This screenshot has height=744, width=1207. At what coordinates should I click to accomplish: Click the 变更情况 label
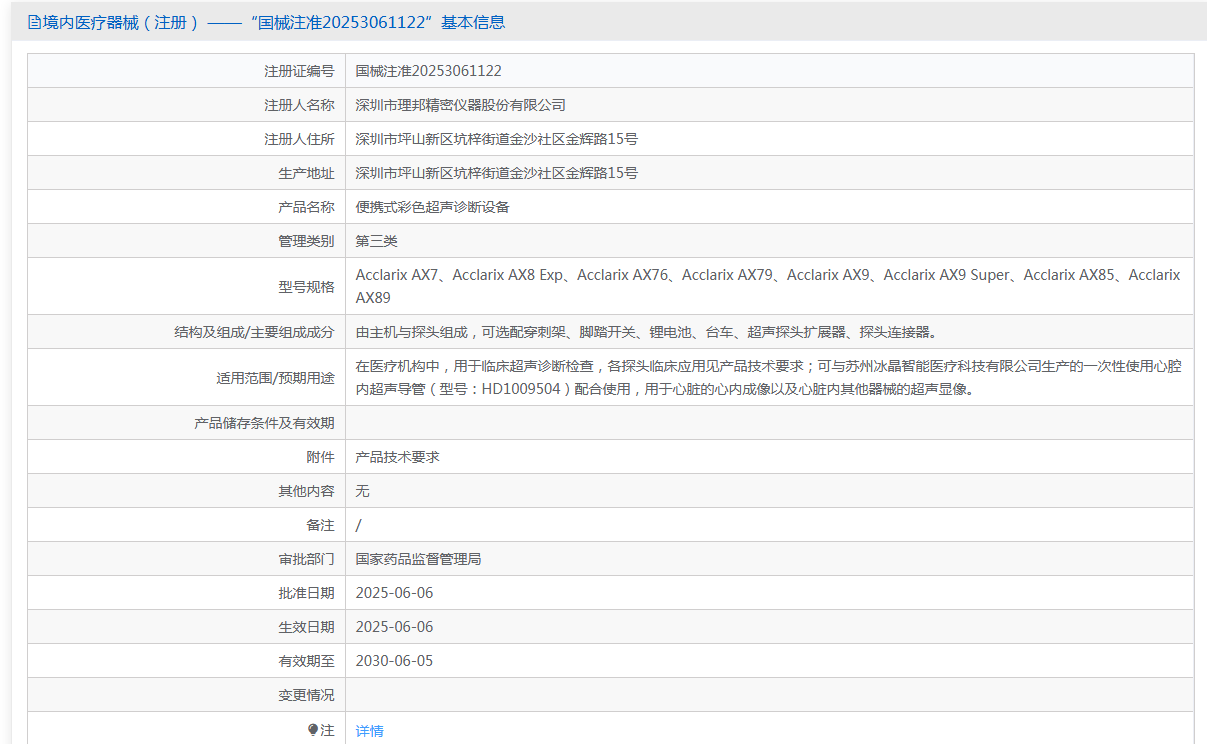[306, 695]
